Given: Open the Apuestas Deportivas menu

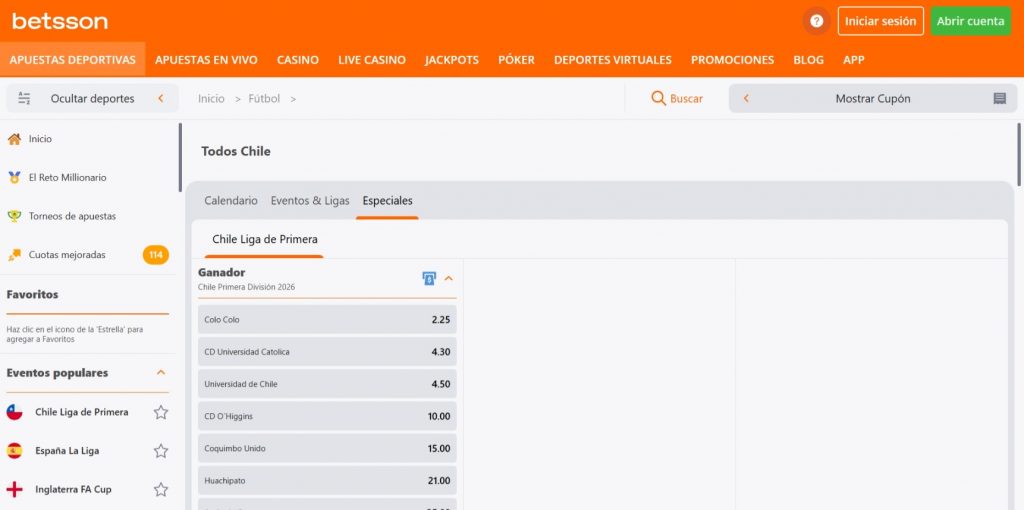Looking at the screenshot, I should click(x=72, y=59).
